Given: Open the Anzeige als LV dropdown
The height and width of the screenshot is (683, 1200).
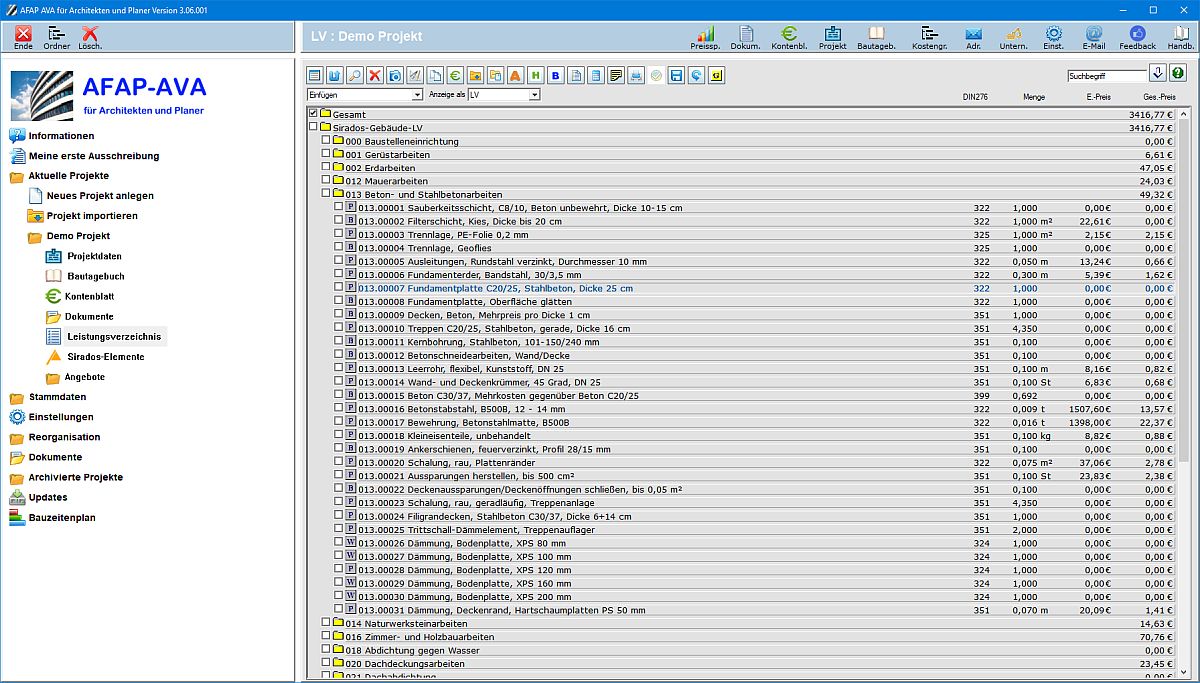Looking at the screenshot, I should coord(504,94).
